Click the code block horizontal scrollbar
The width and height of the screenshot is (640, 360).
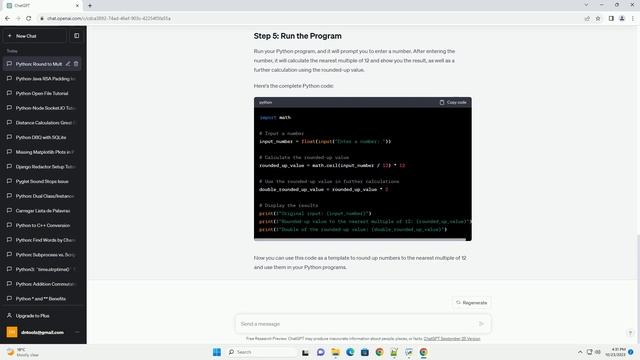[x=359, y=240]
